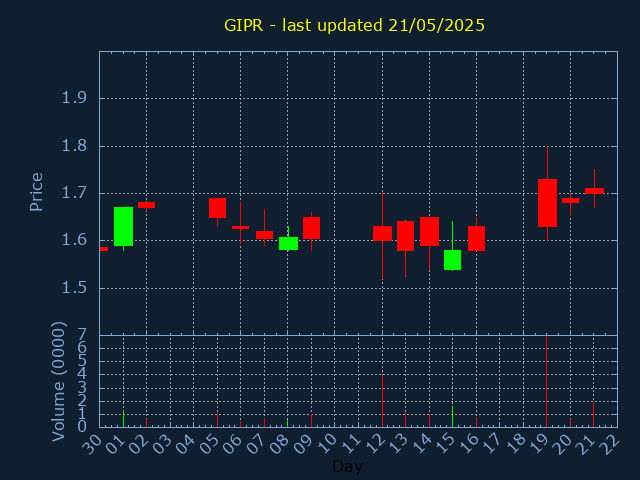Select the partial red candlestick at day 30

(x=104, y=249)
